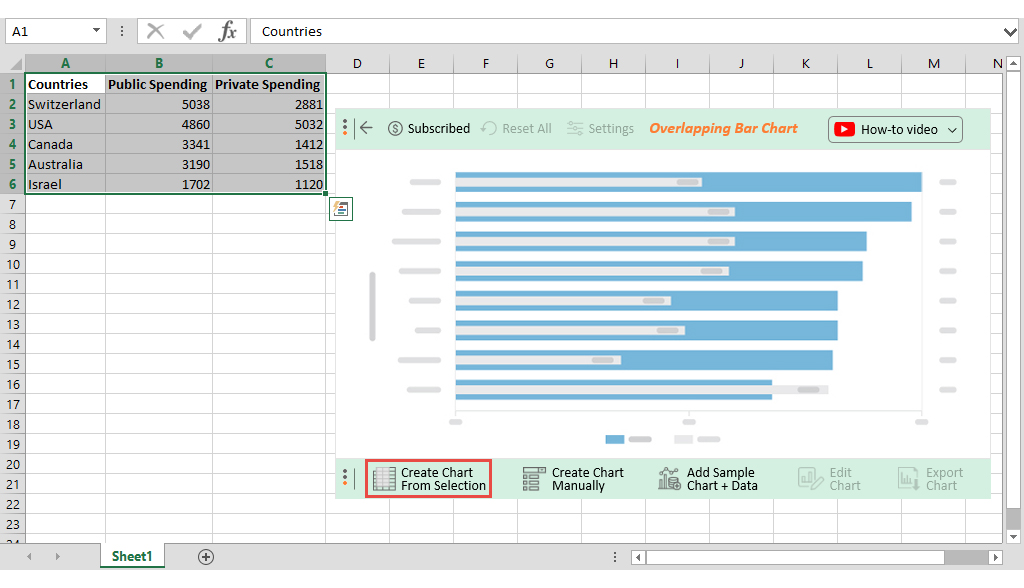Viewport: 1024px width, 588px height.
Task: Open the toolbar three-dot menu
Action: point(345,128)
